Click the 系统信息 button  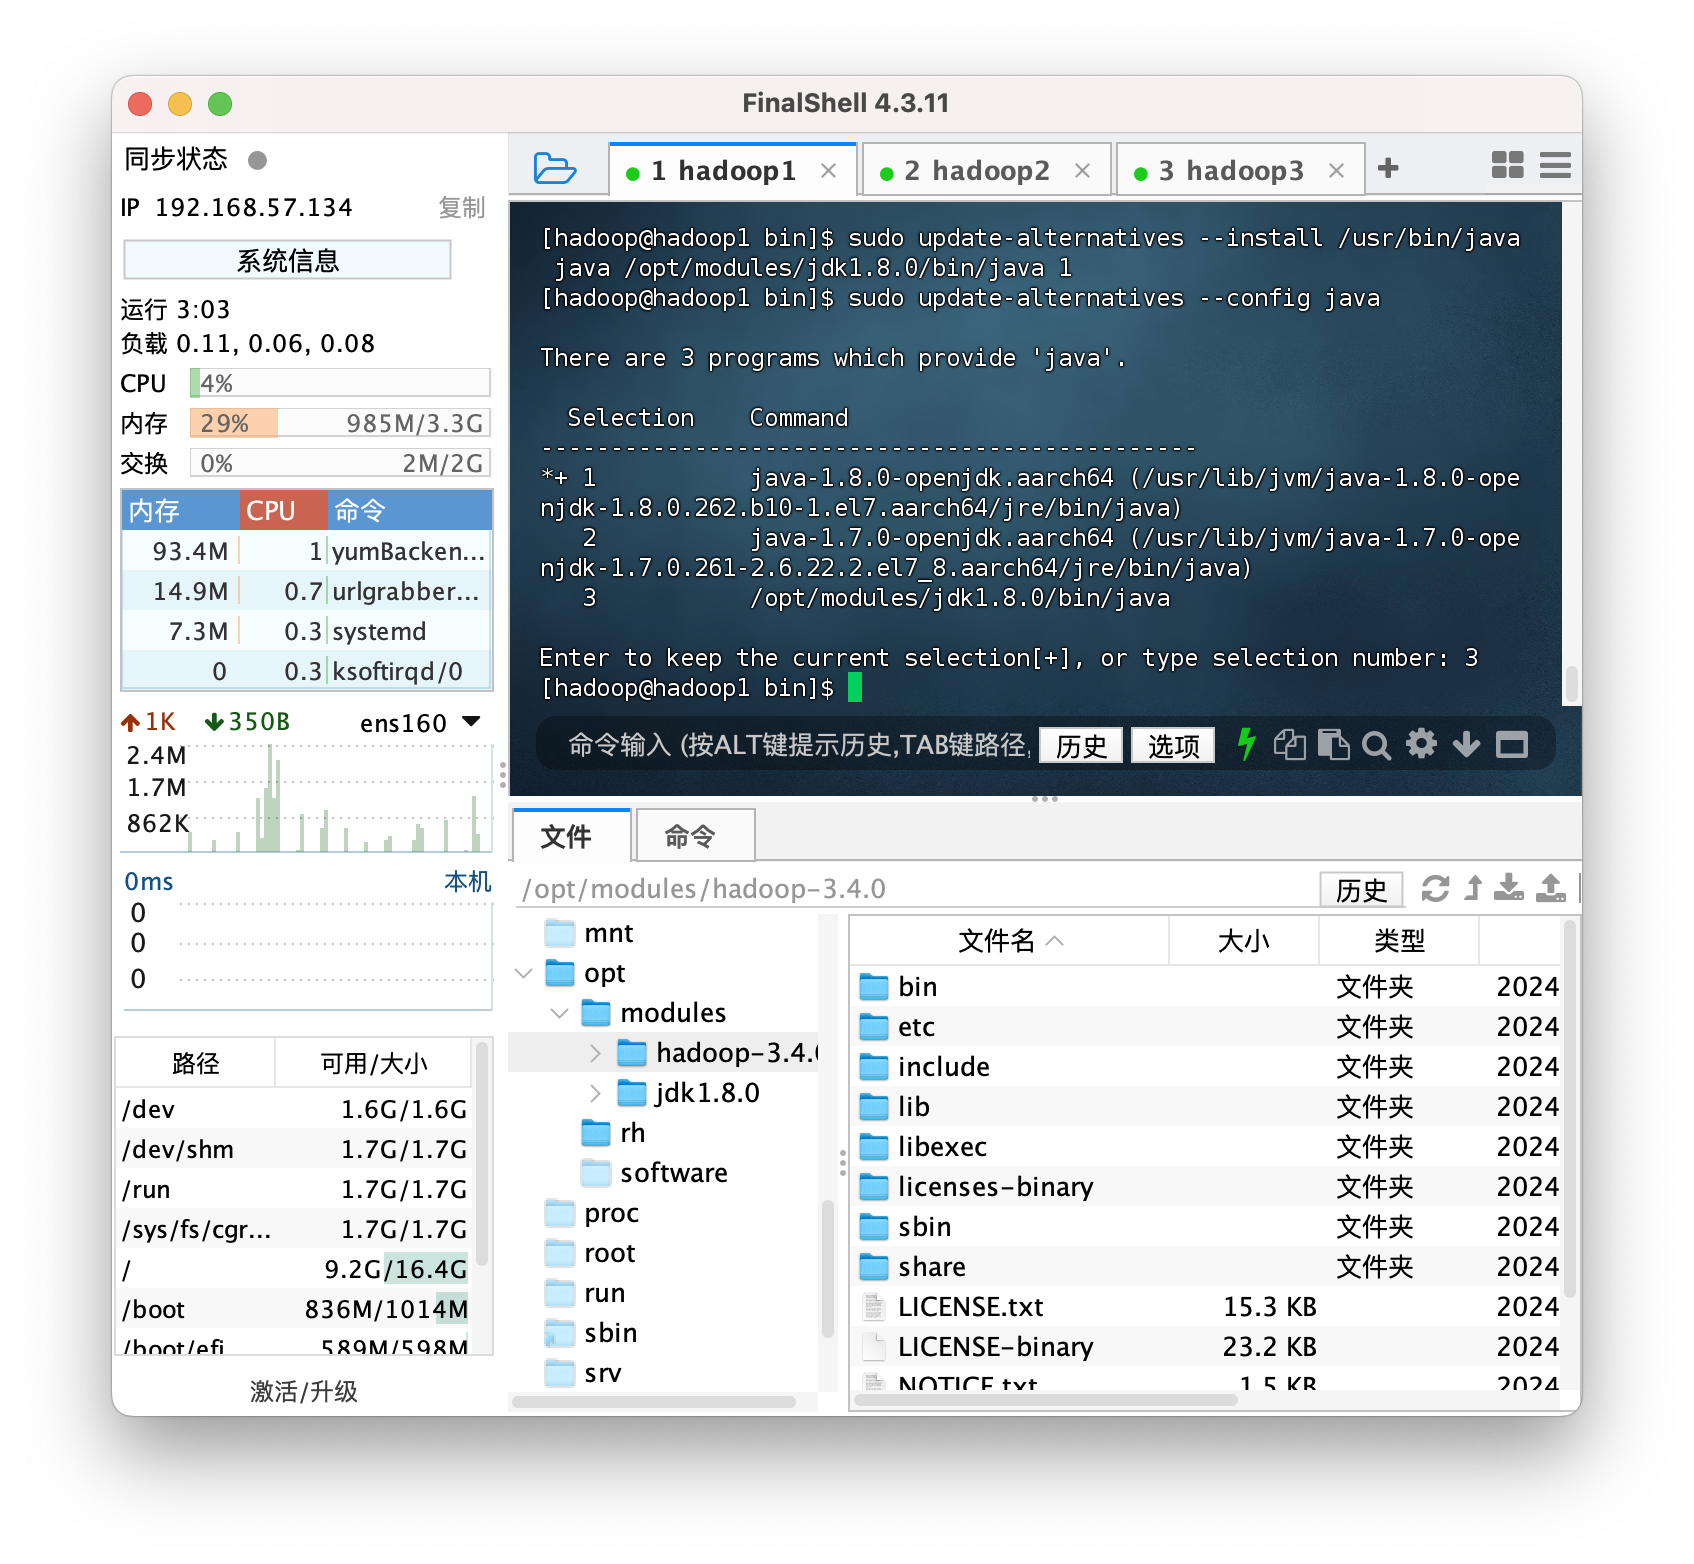pos(287,260)
